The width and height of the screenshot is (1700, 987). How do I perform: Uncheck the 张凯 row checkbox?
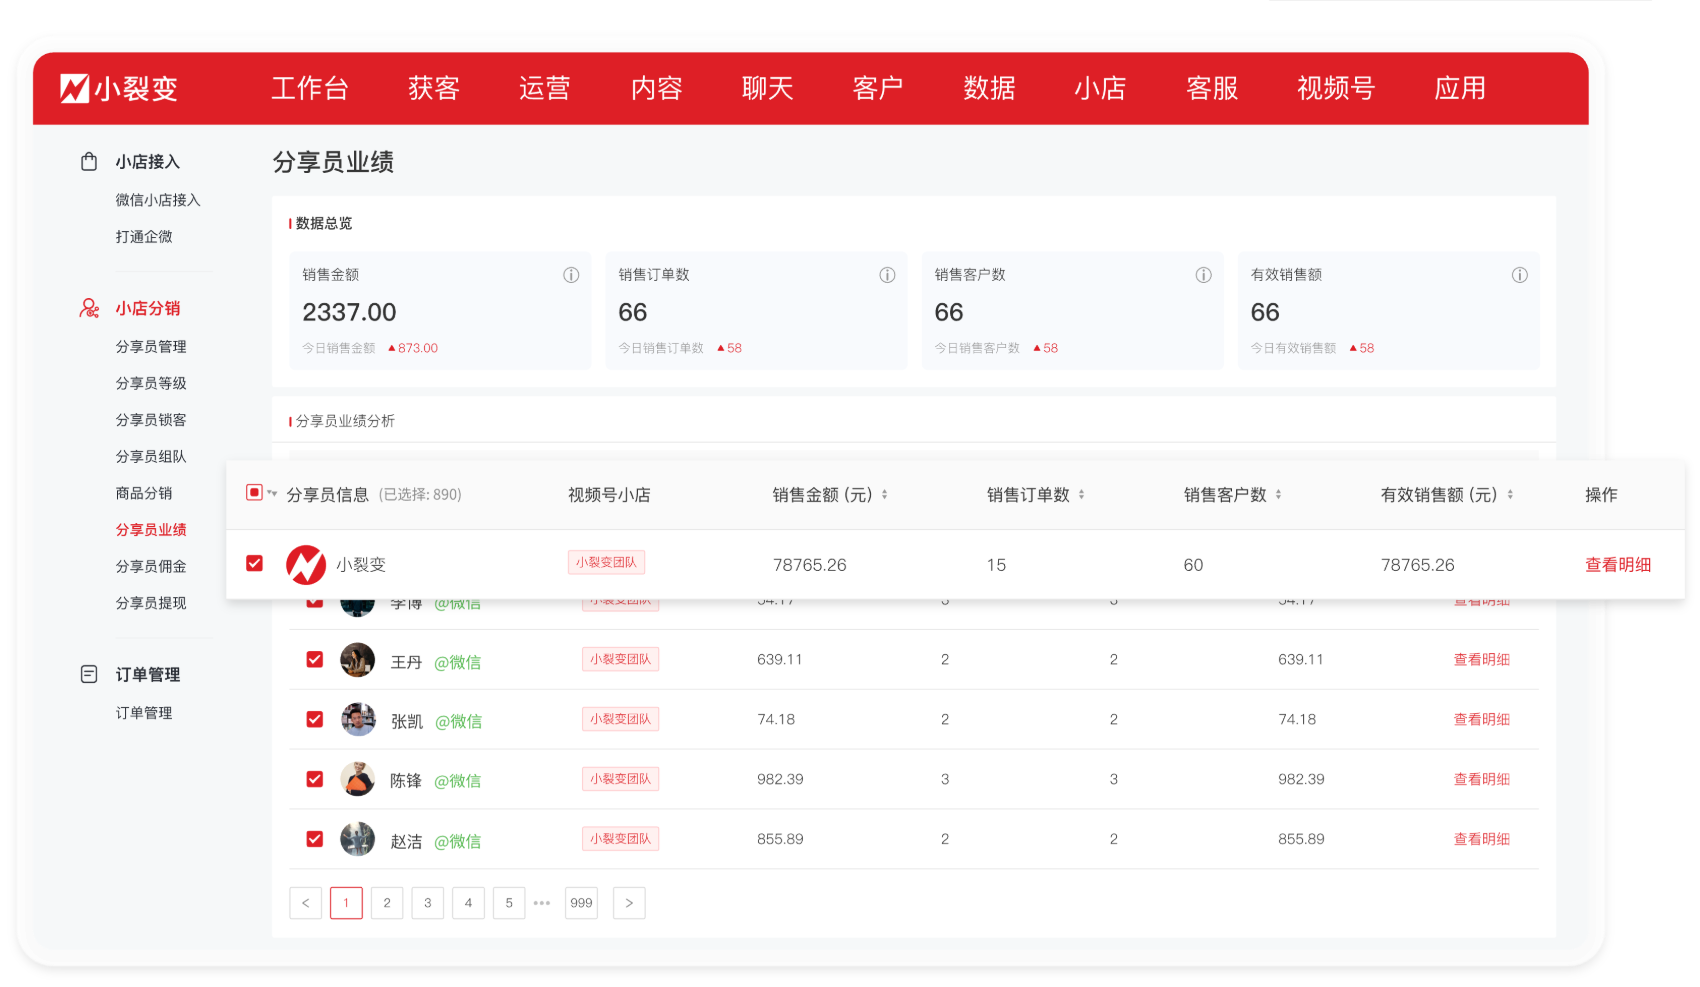[314, 719]
